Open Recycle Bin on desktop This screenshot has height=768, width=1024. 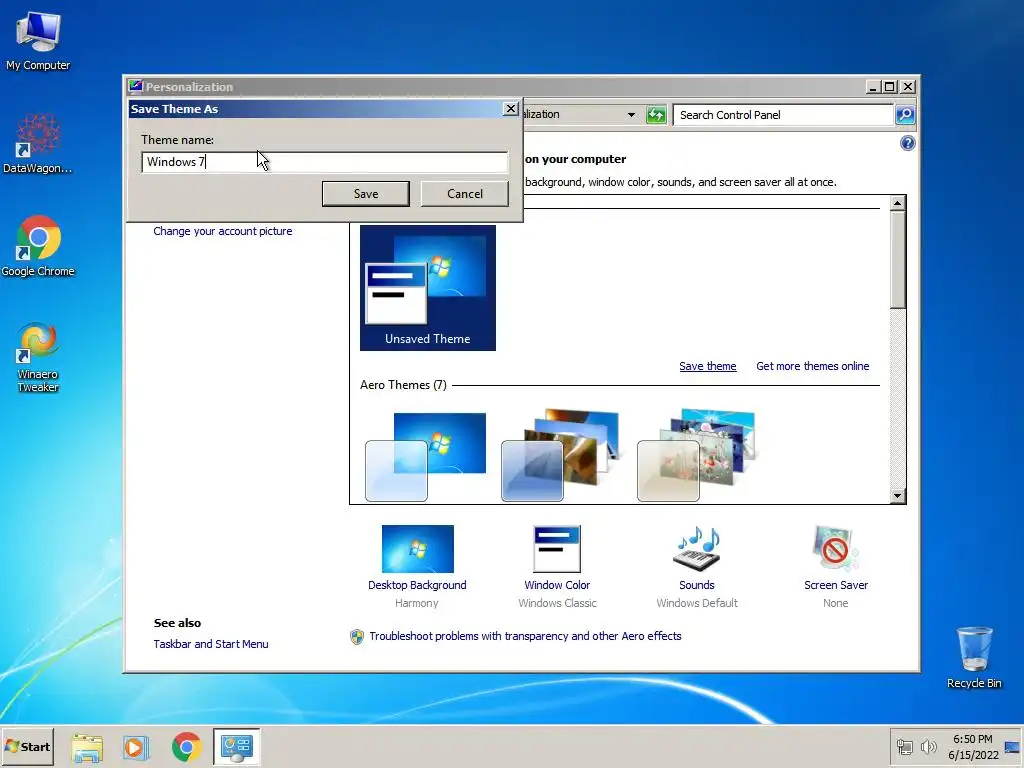(974, 657)
